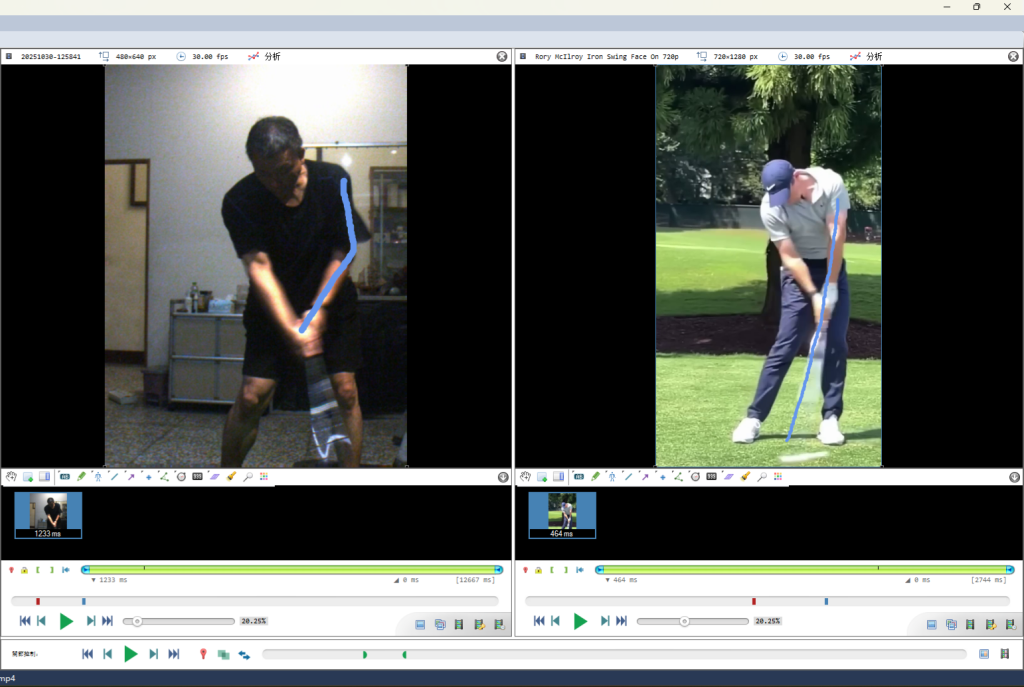Select the pencil drawing tool in left player
This screenshot has width=1024, height=687.
(81, 477)
